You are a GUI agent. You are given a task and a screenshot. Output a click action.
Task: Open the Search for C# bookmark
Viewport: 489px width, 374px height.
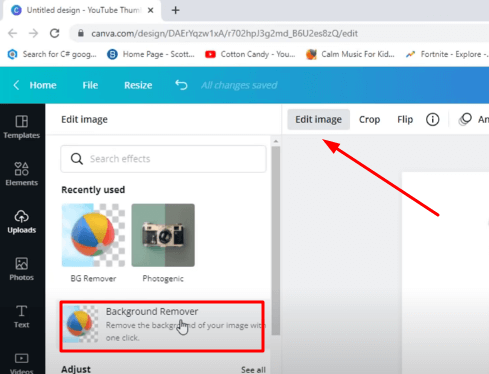(52, 54)
